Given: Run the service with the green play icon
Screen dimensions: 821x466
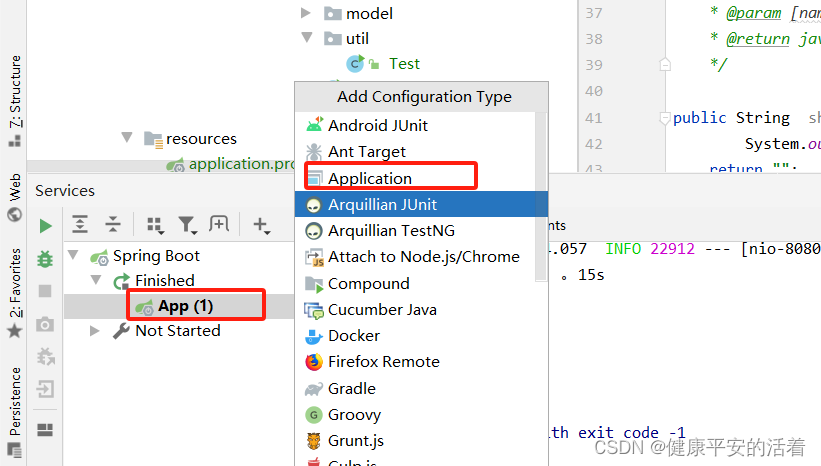Looking at the screenshot, I should point(46,226).
